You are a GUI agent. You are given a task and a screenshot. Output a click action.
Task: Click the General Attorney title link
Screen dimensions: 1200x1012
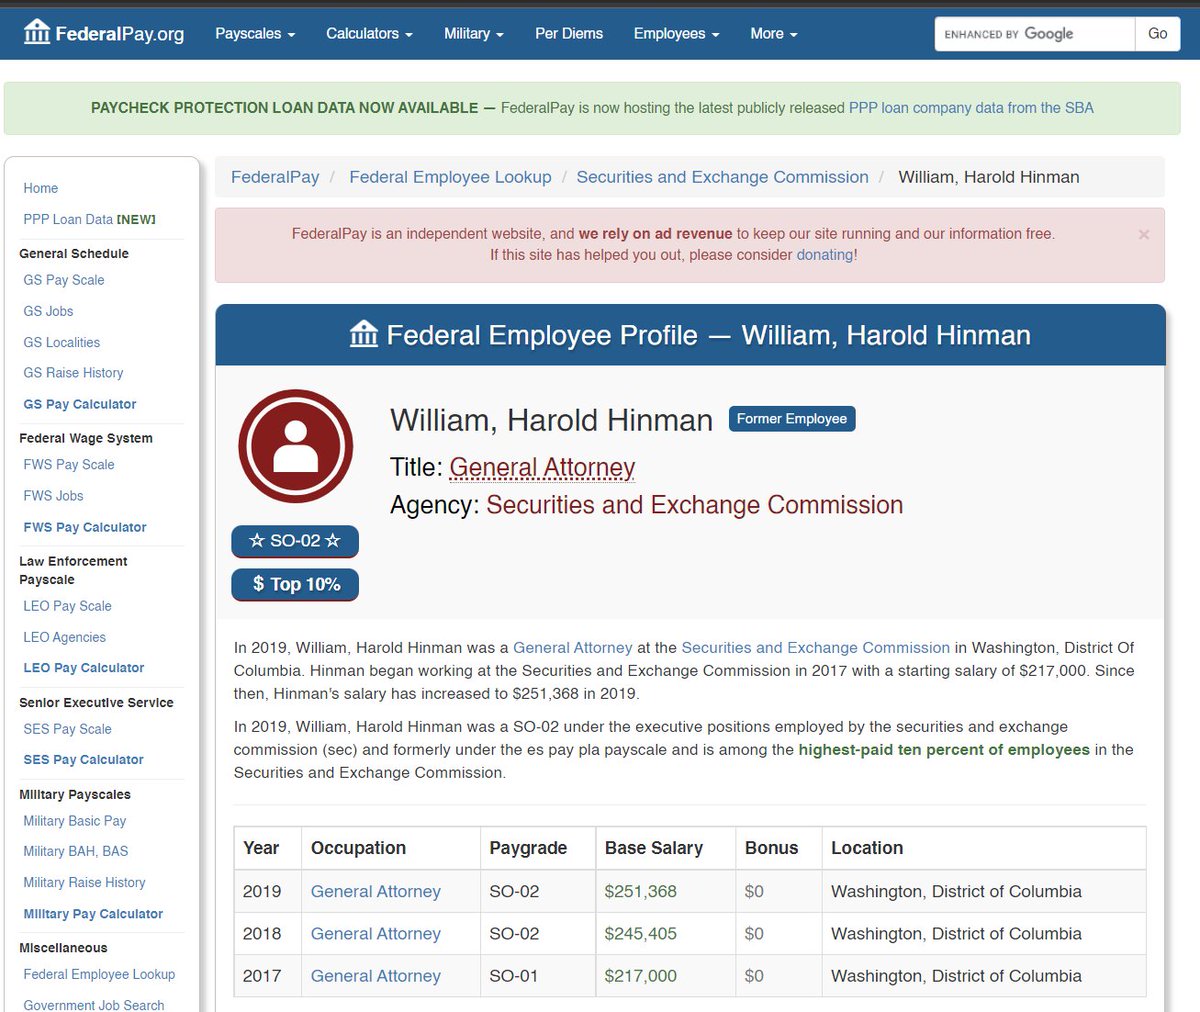[x=542, y=467]
